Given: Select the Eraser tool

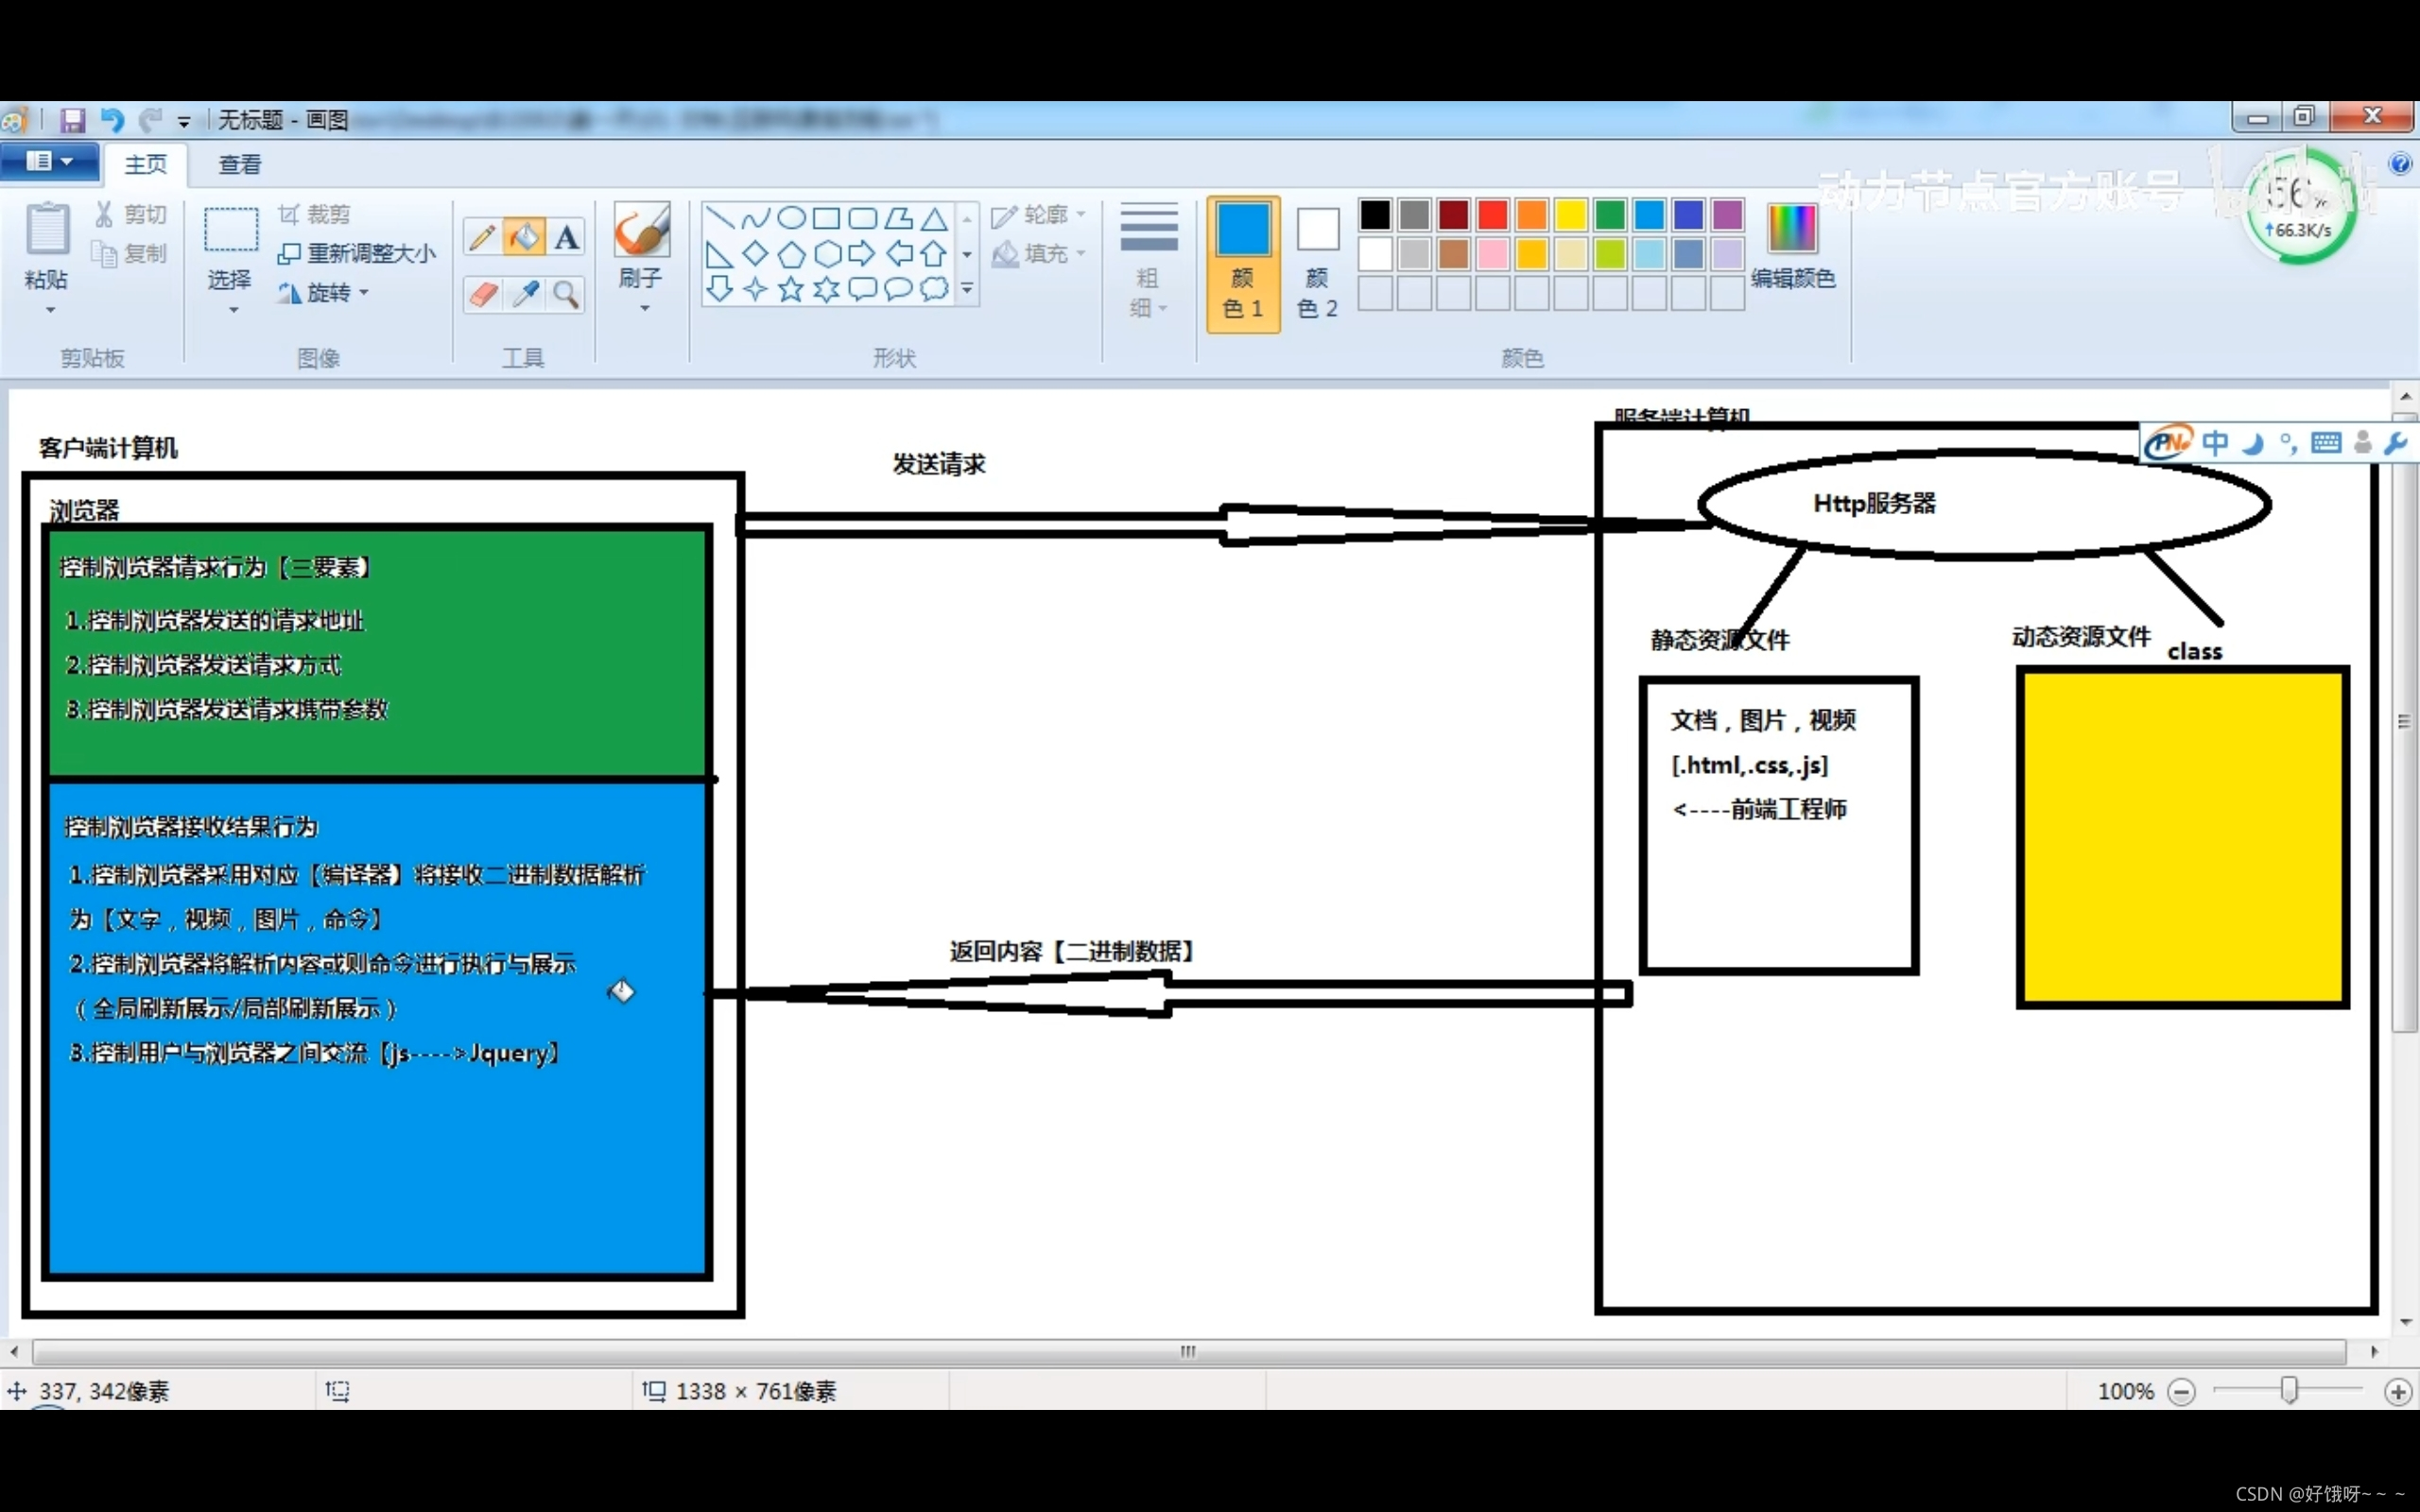Looking at the screenshot, I should (x=482, y=294).
